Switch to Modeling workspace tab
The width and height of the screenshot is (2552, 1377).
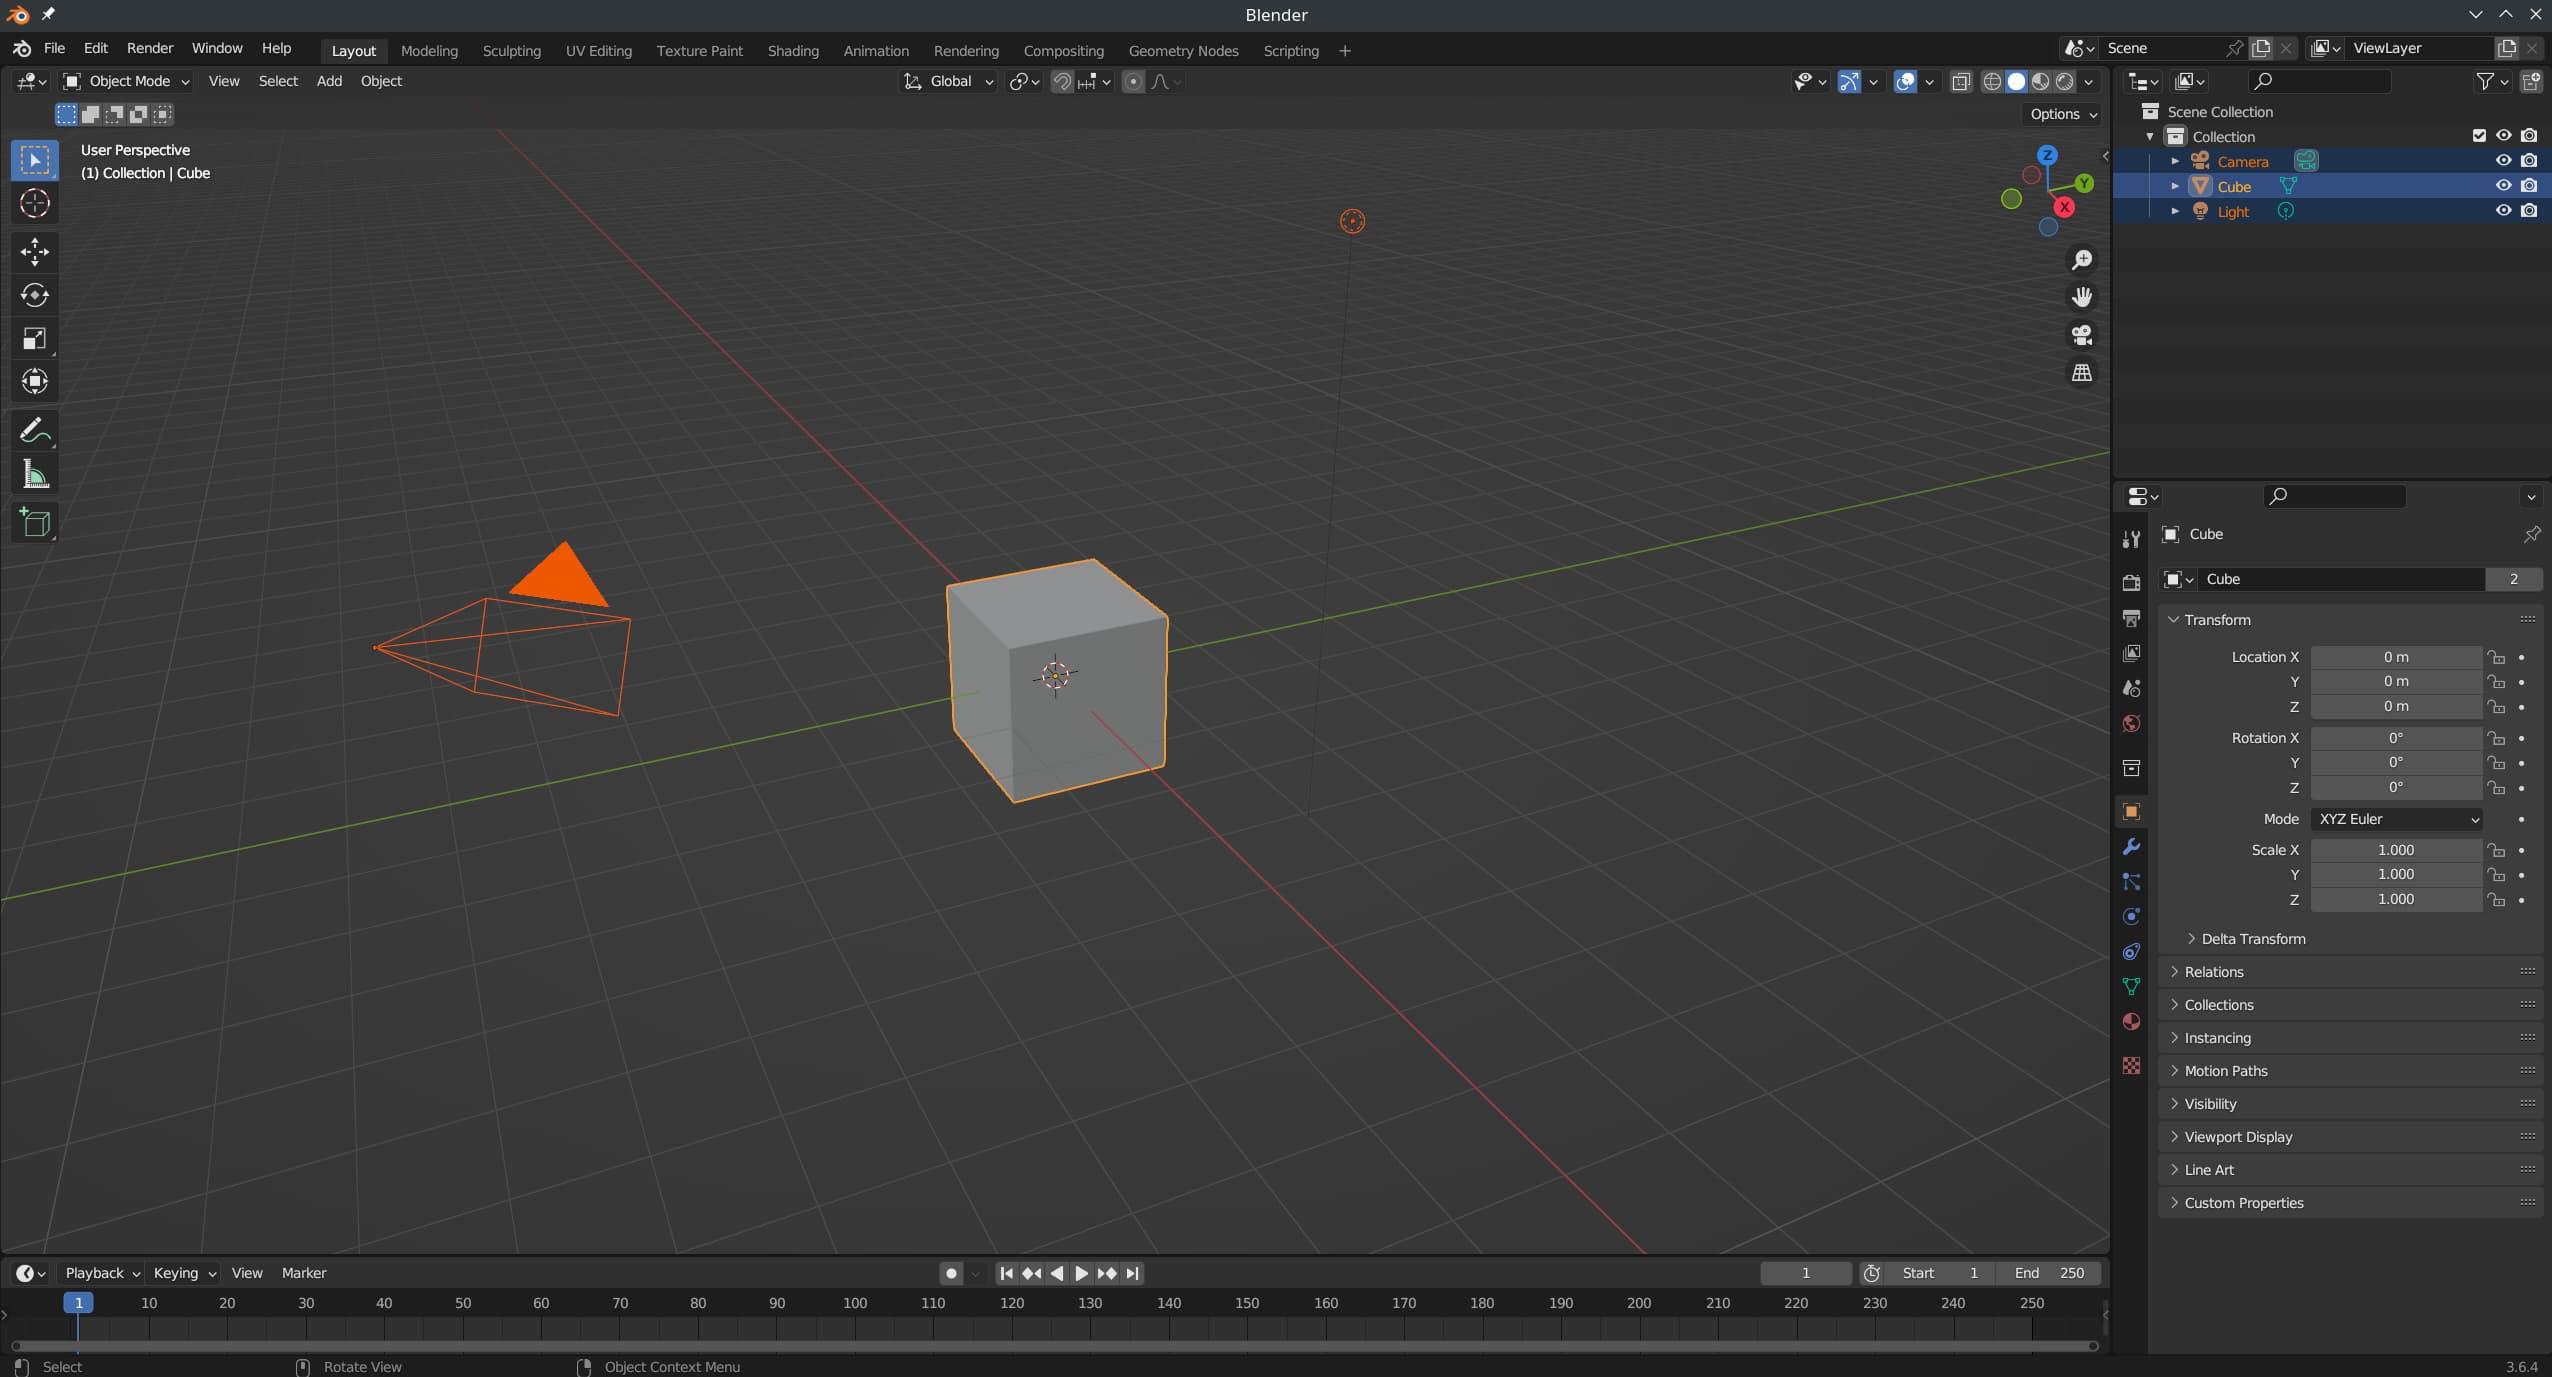tap(429, 51)
